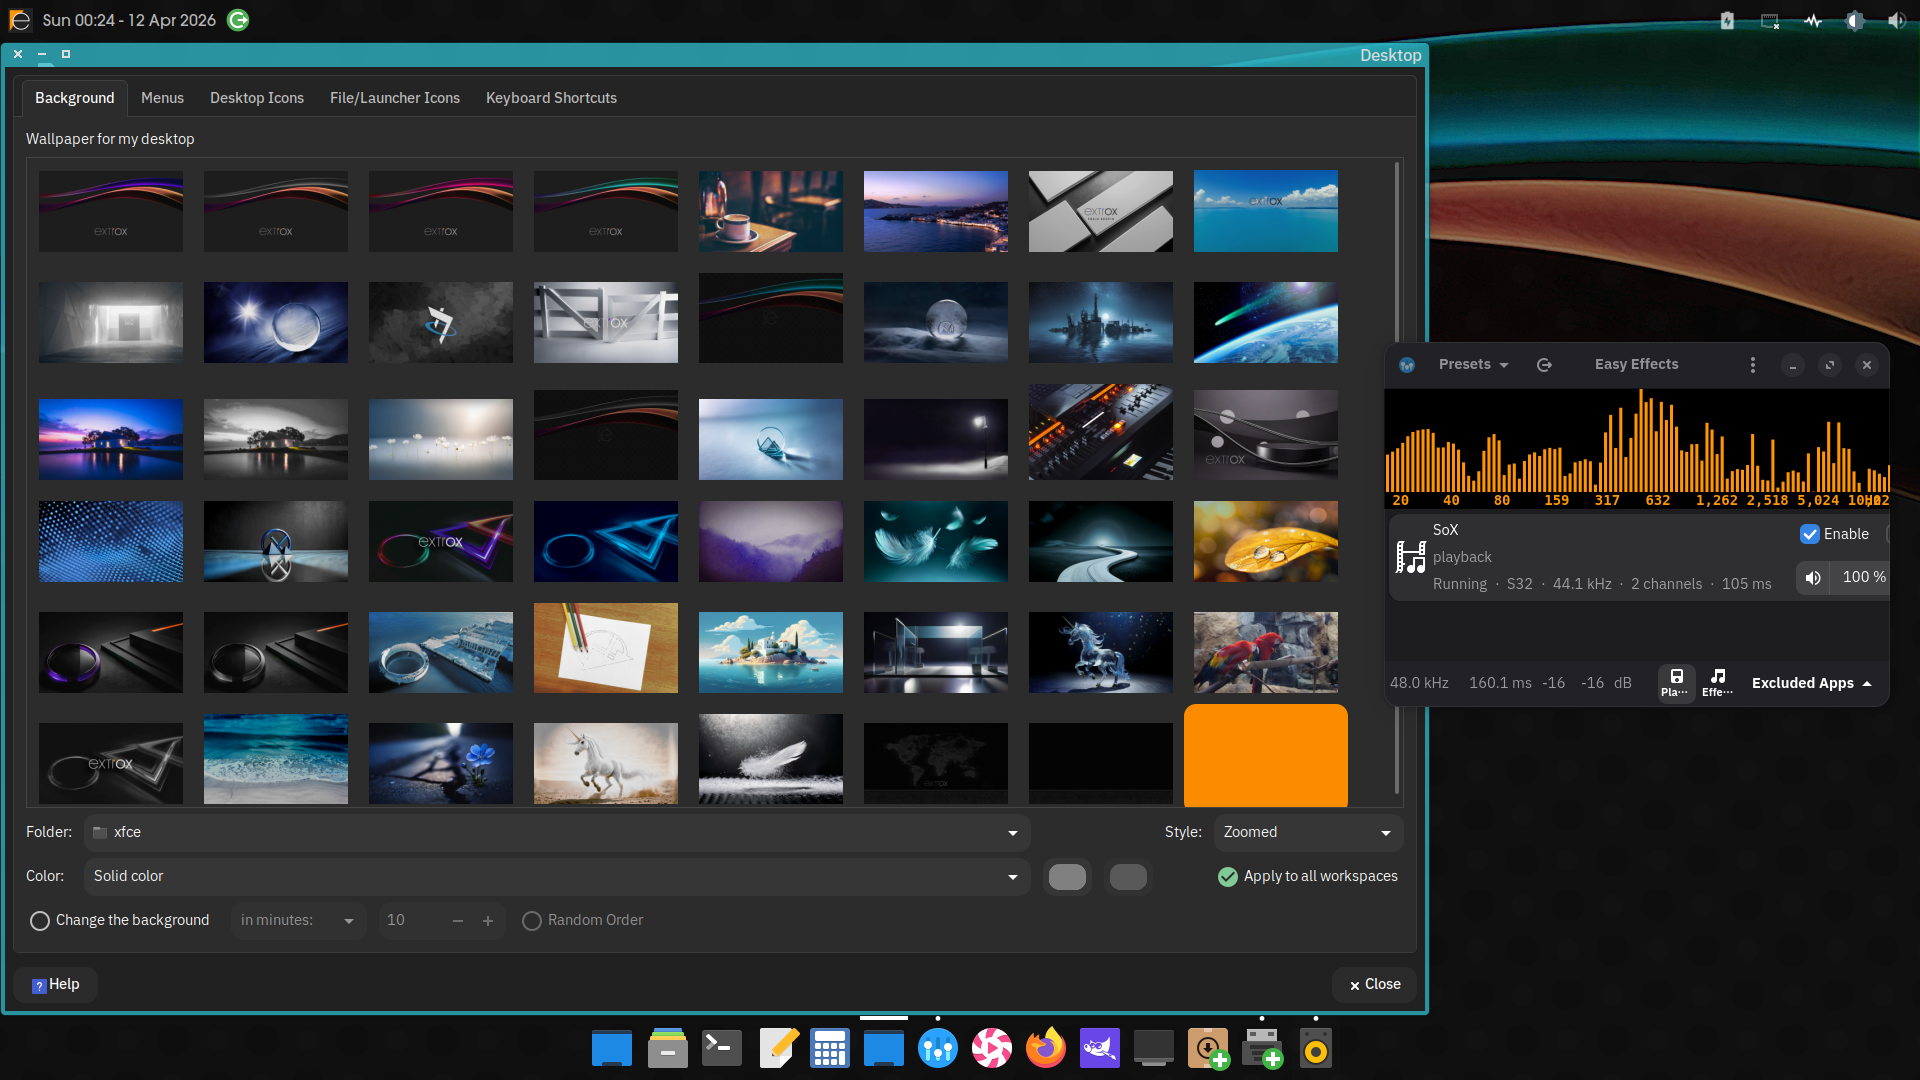The image size is (1920, 1080).
Task: Toggle Apply to all workspaces
Action: (x=1228, y=877)
